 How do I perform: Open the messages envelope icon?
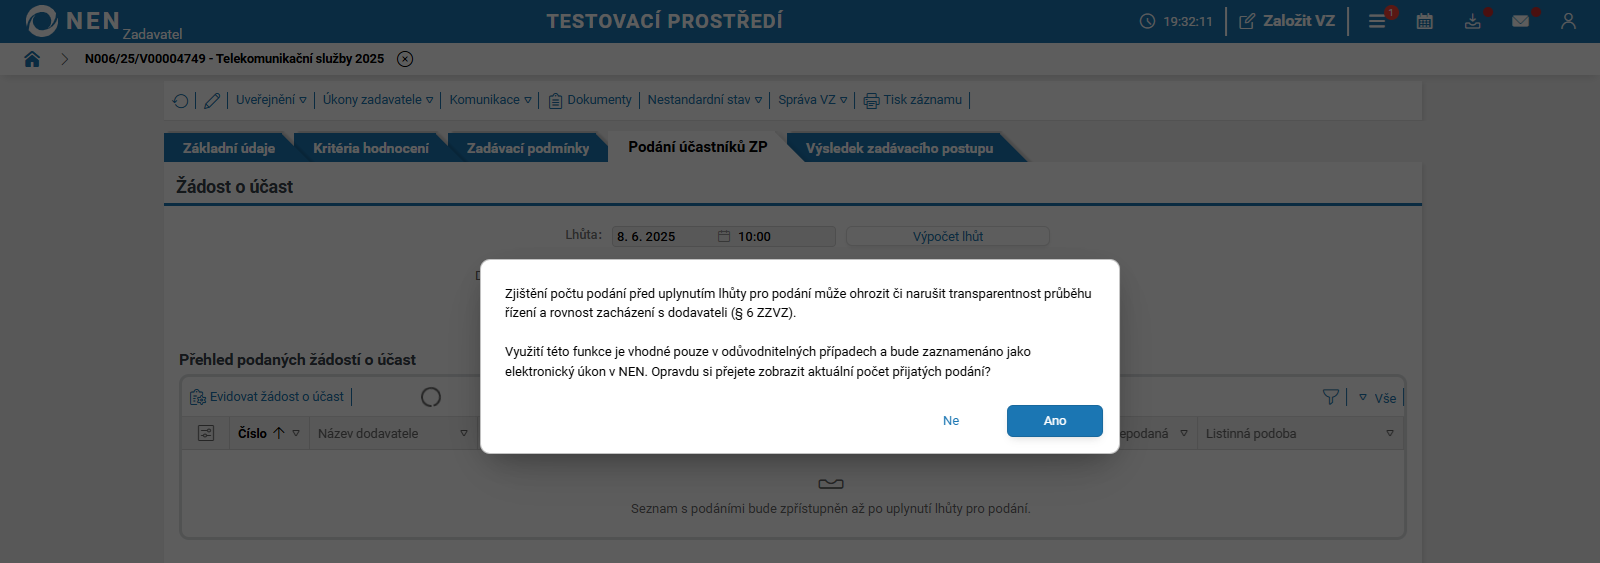(x=1520, y=21)
